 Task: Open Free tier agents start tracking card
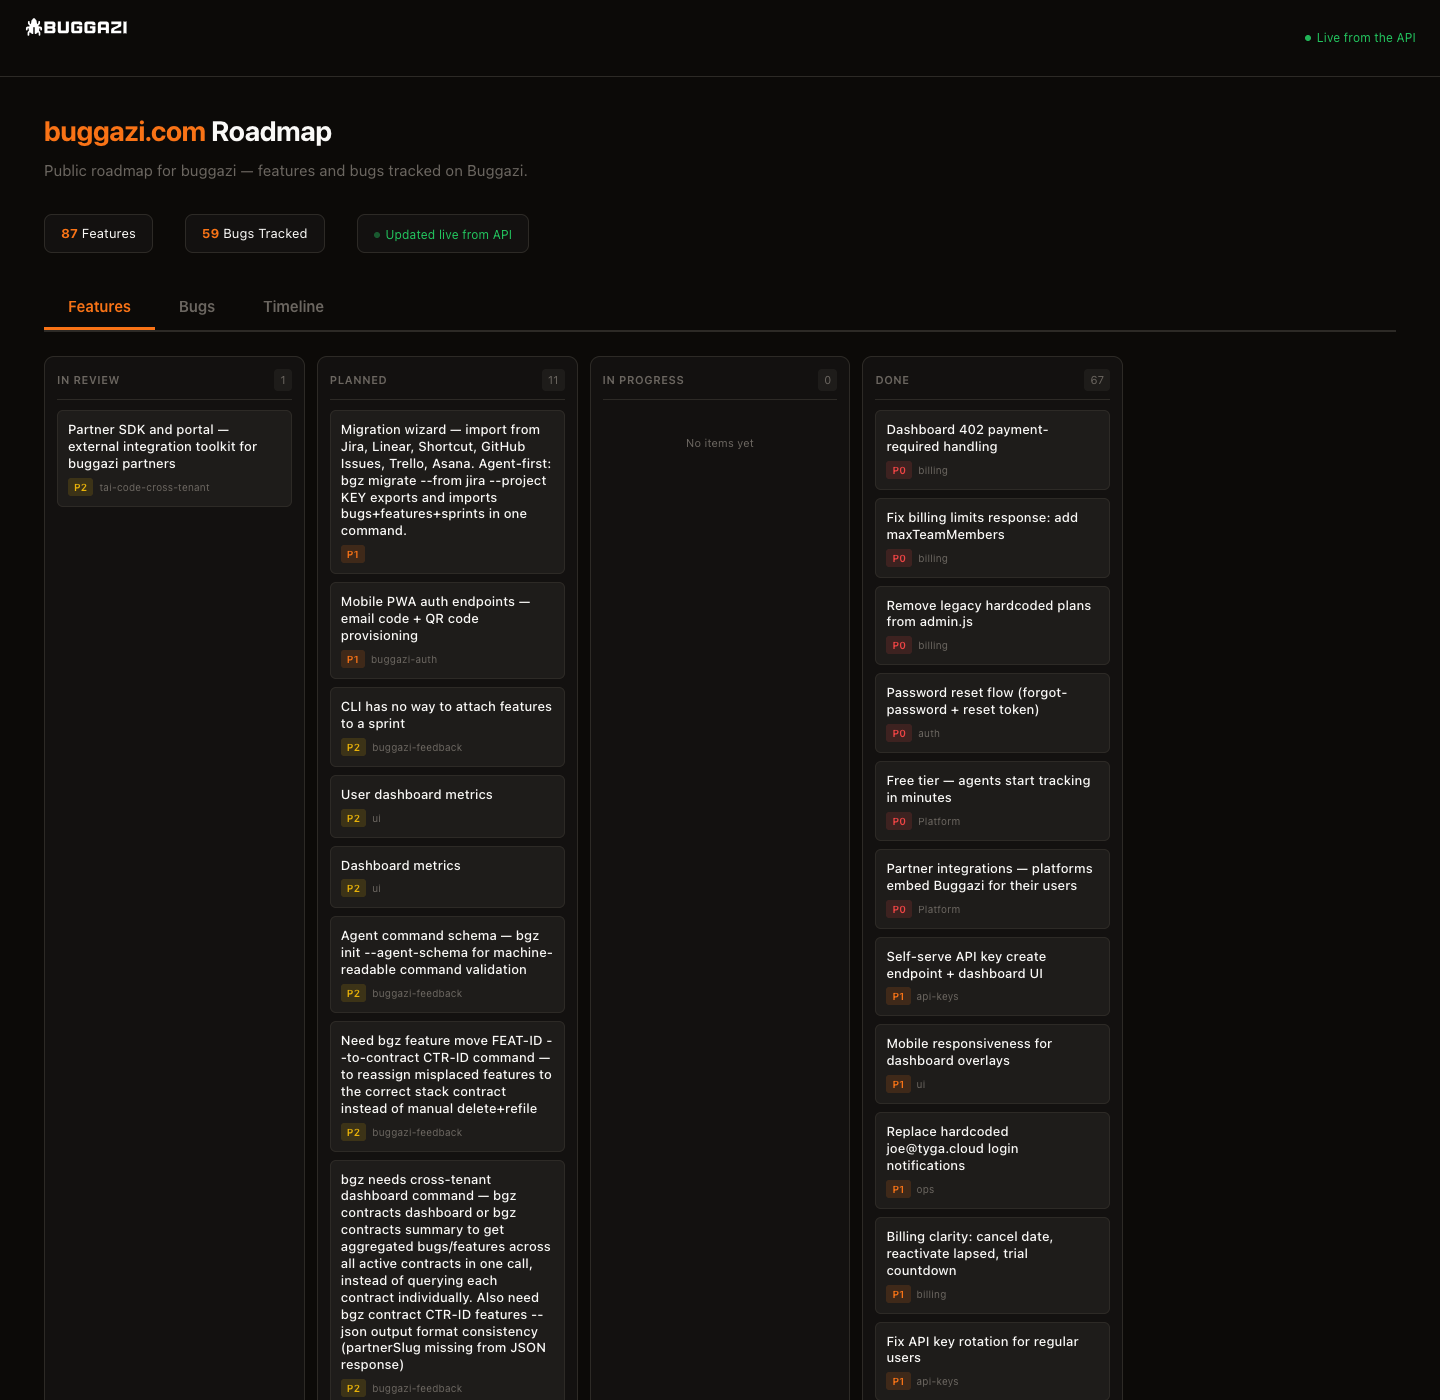[992, 801]
